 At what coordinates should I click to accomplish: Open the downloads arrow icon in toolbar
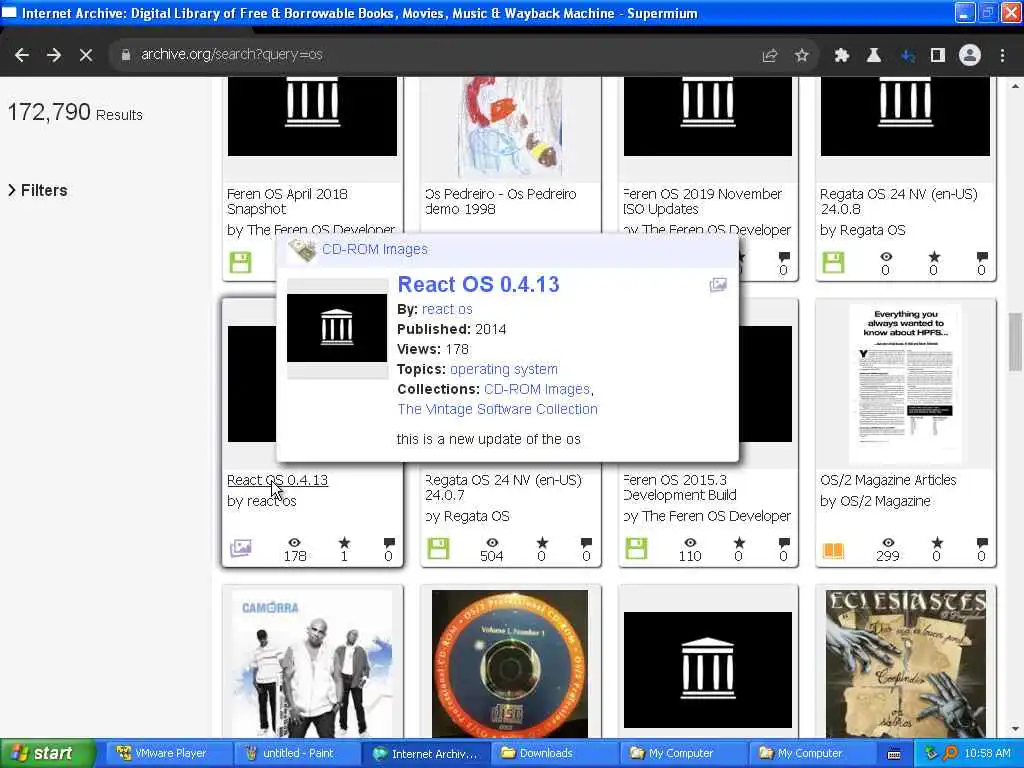click(907, 56)
